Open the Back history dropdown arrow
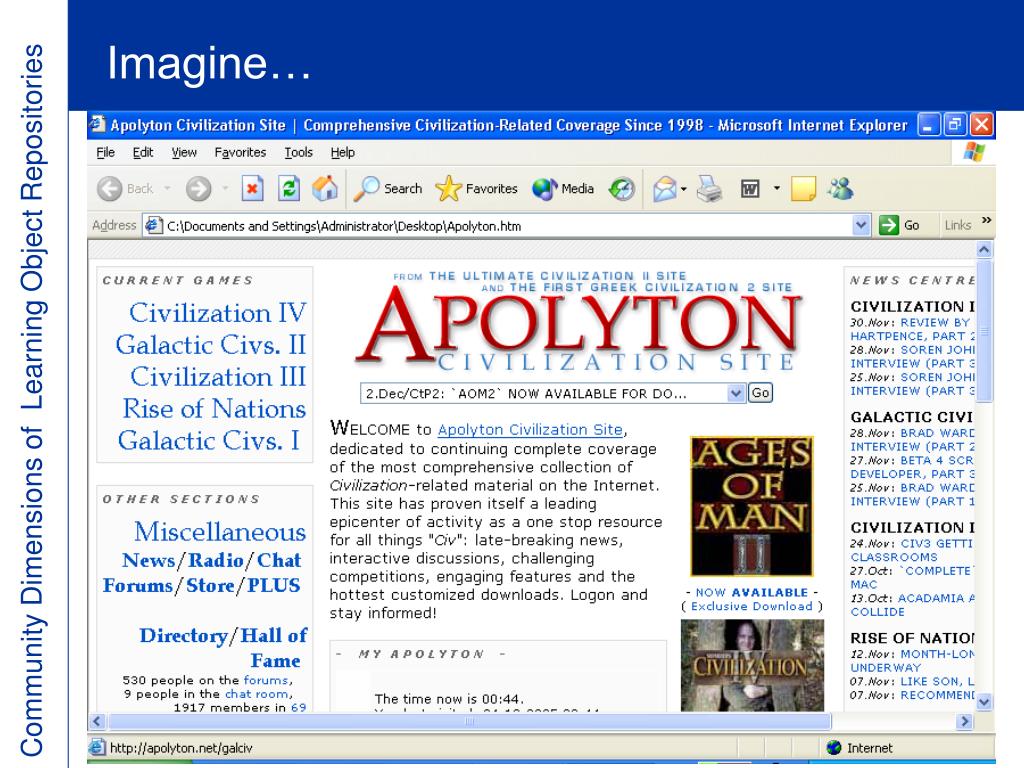Screen dimensions: 1024x768 [x=167, y=189]
